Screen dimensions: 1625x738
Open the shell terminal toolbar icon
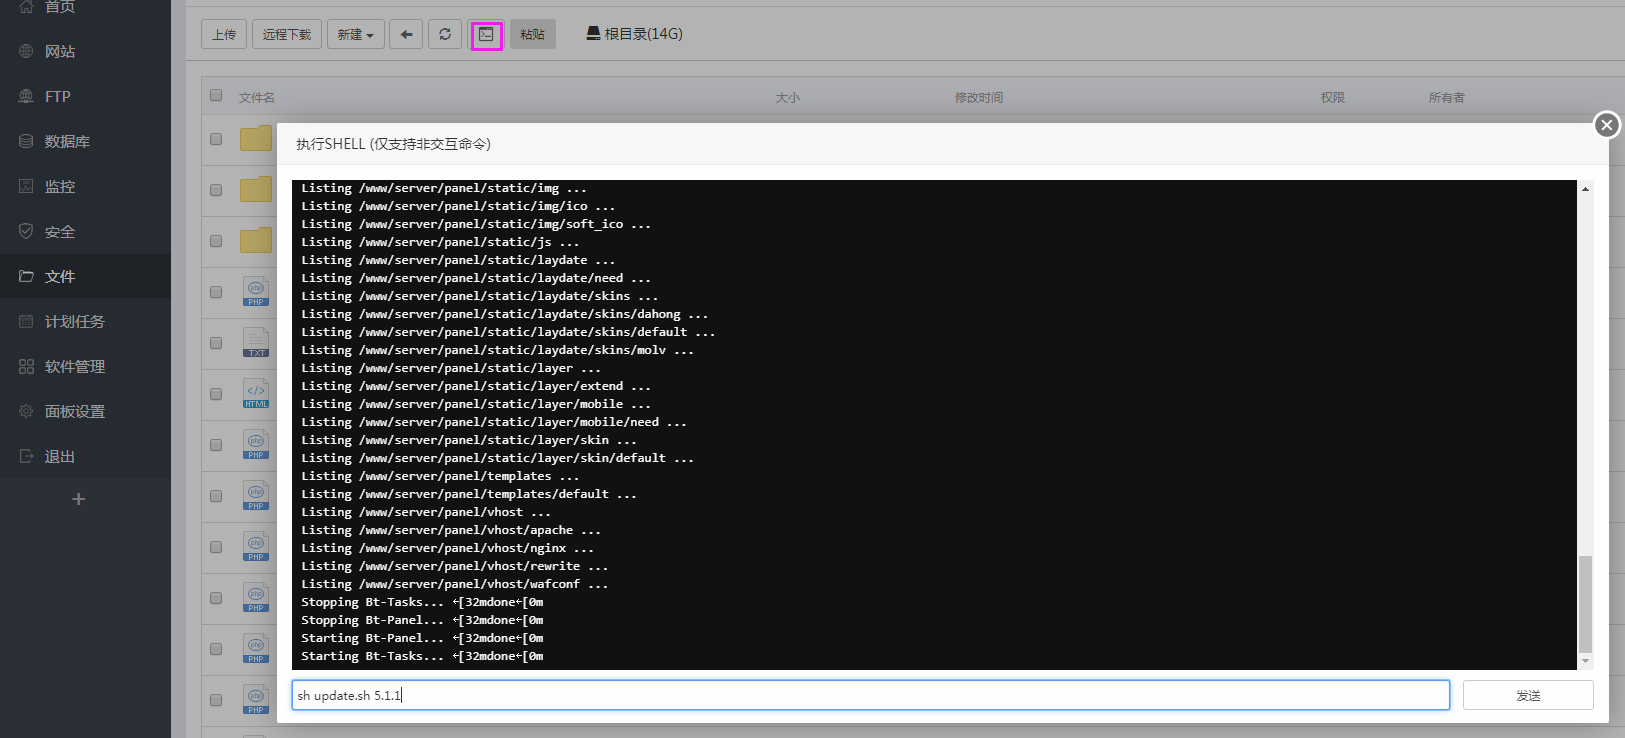tap(486, 34)
